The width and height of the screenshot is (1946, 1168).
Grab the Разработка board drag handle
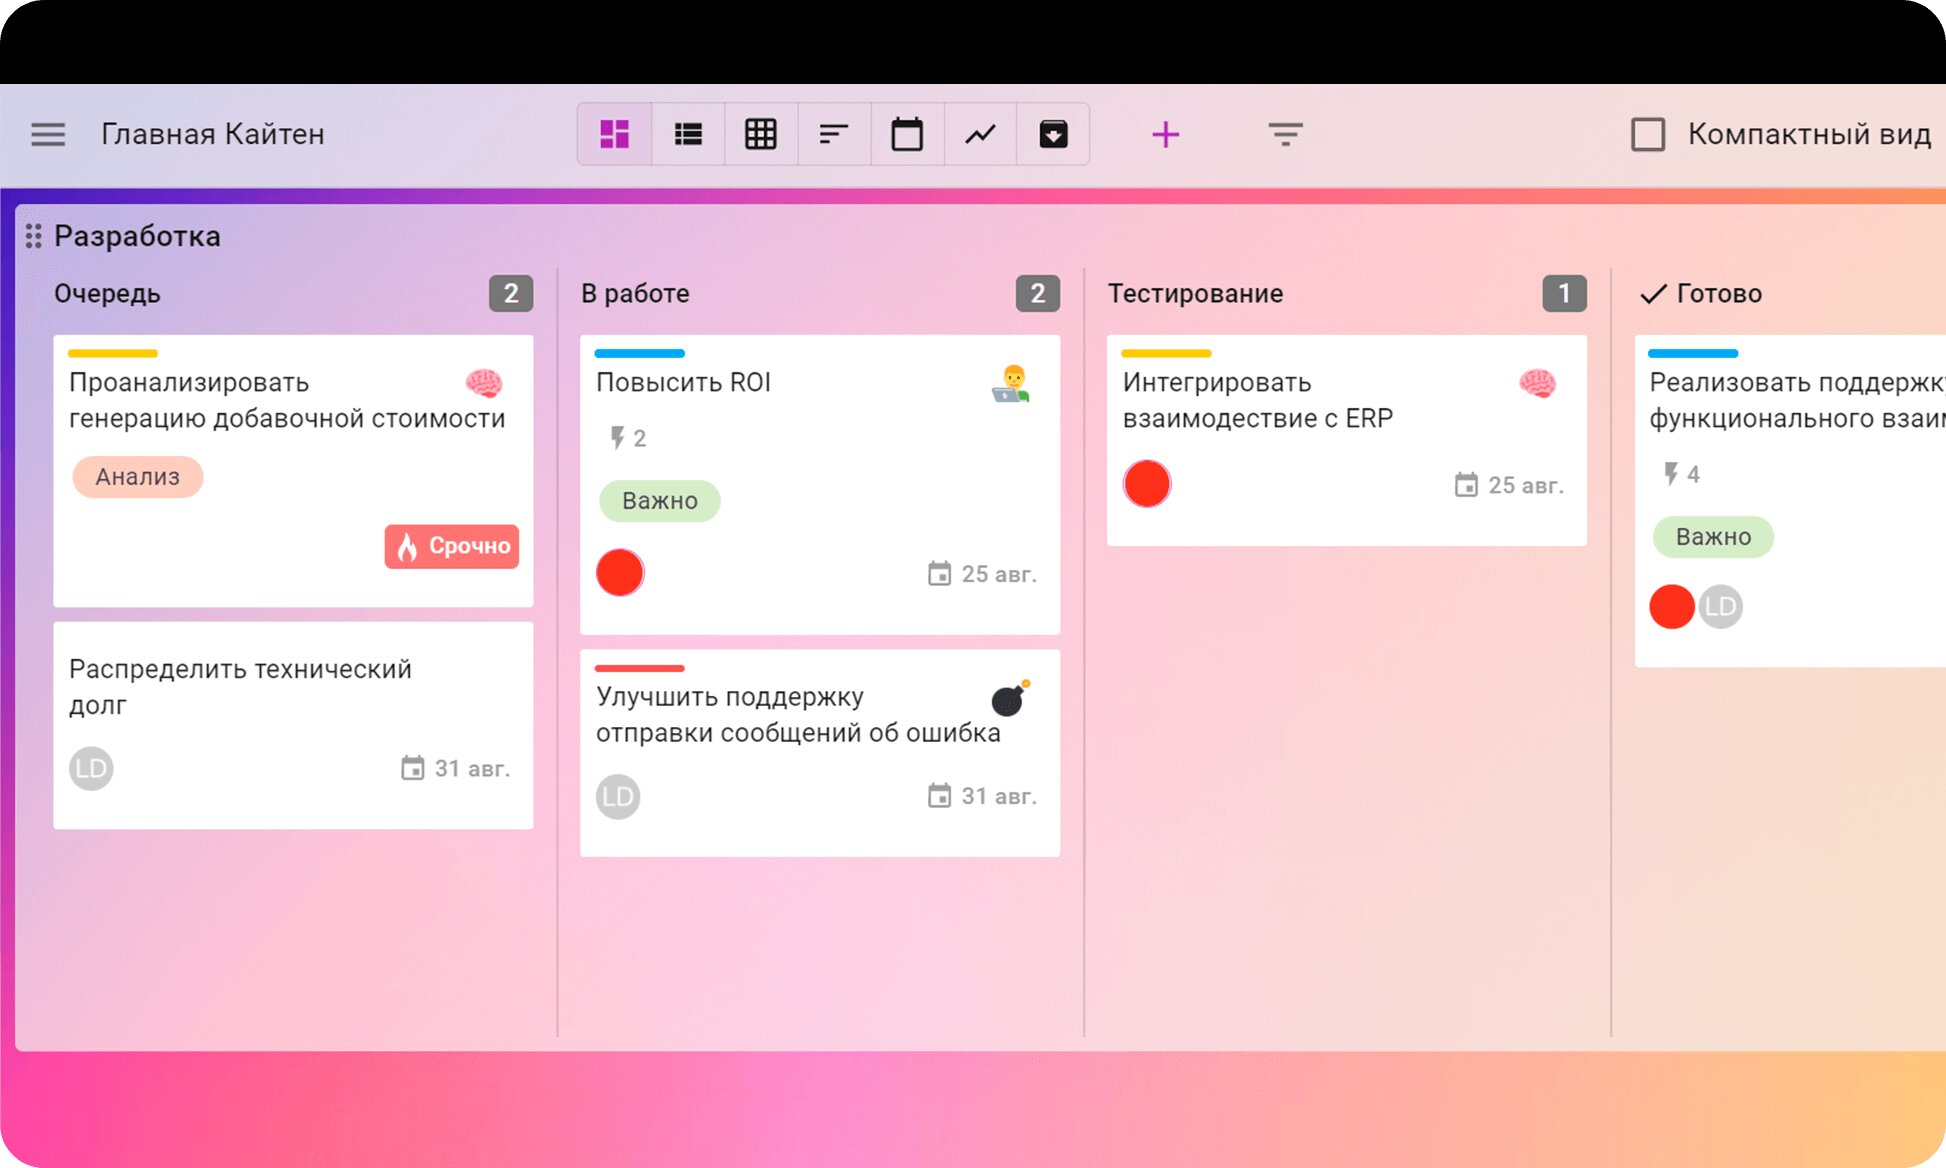pyautogui.click(x=33, y=236)
